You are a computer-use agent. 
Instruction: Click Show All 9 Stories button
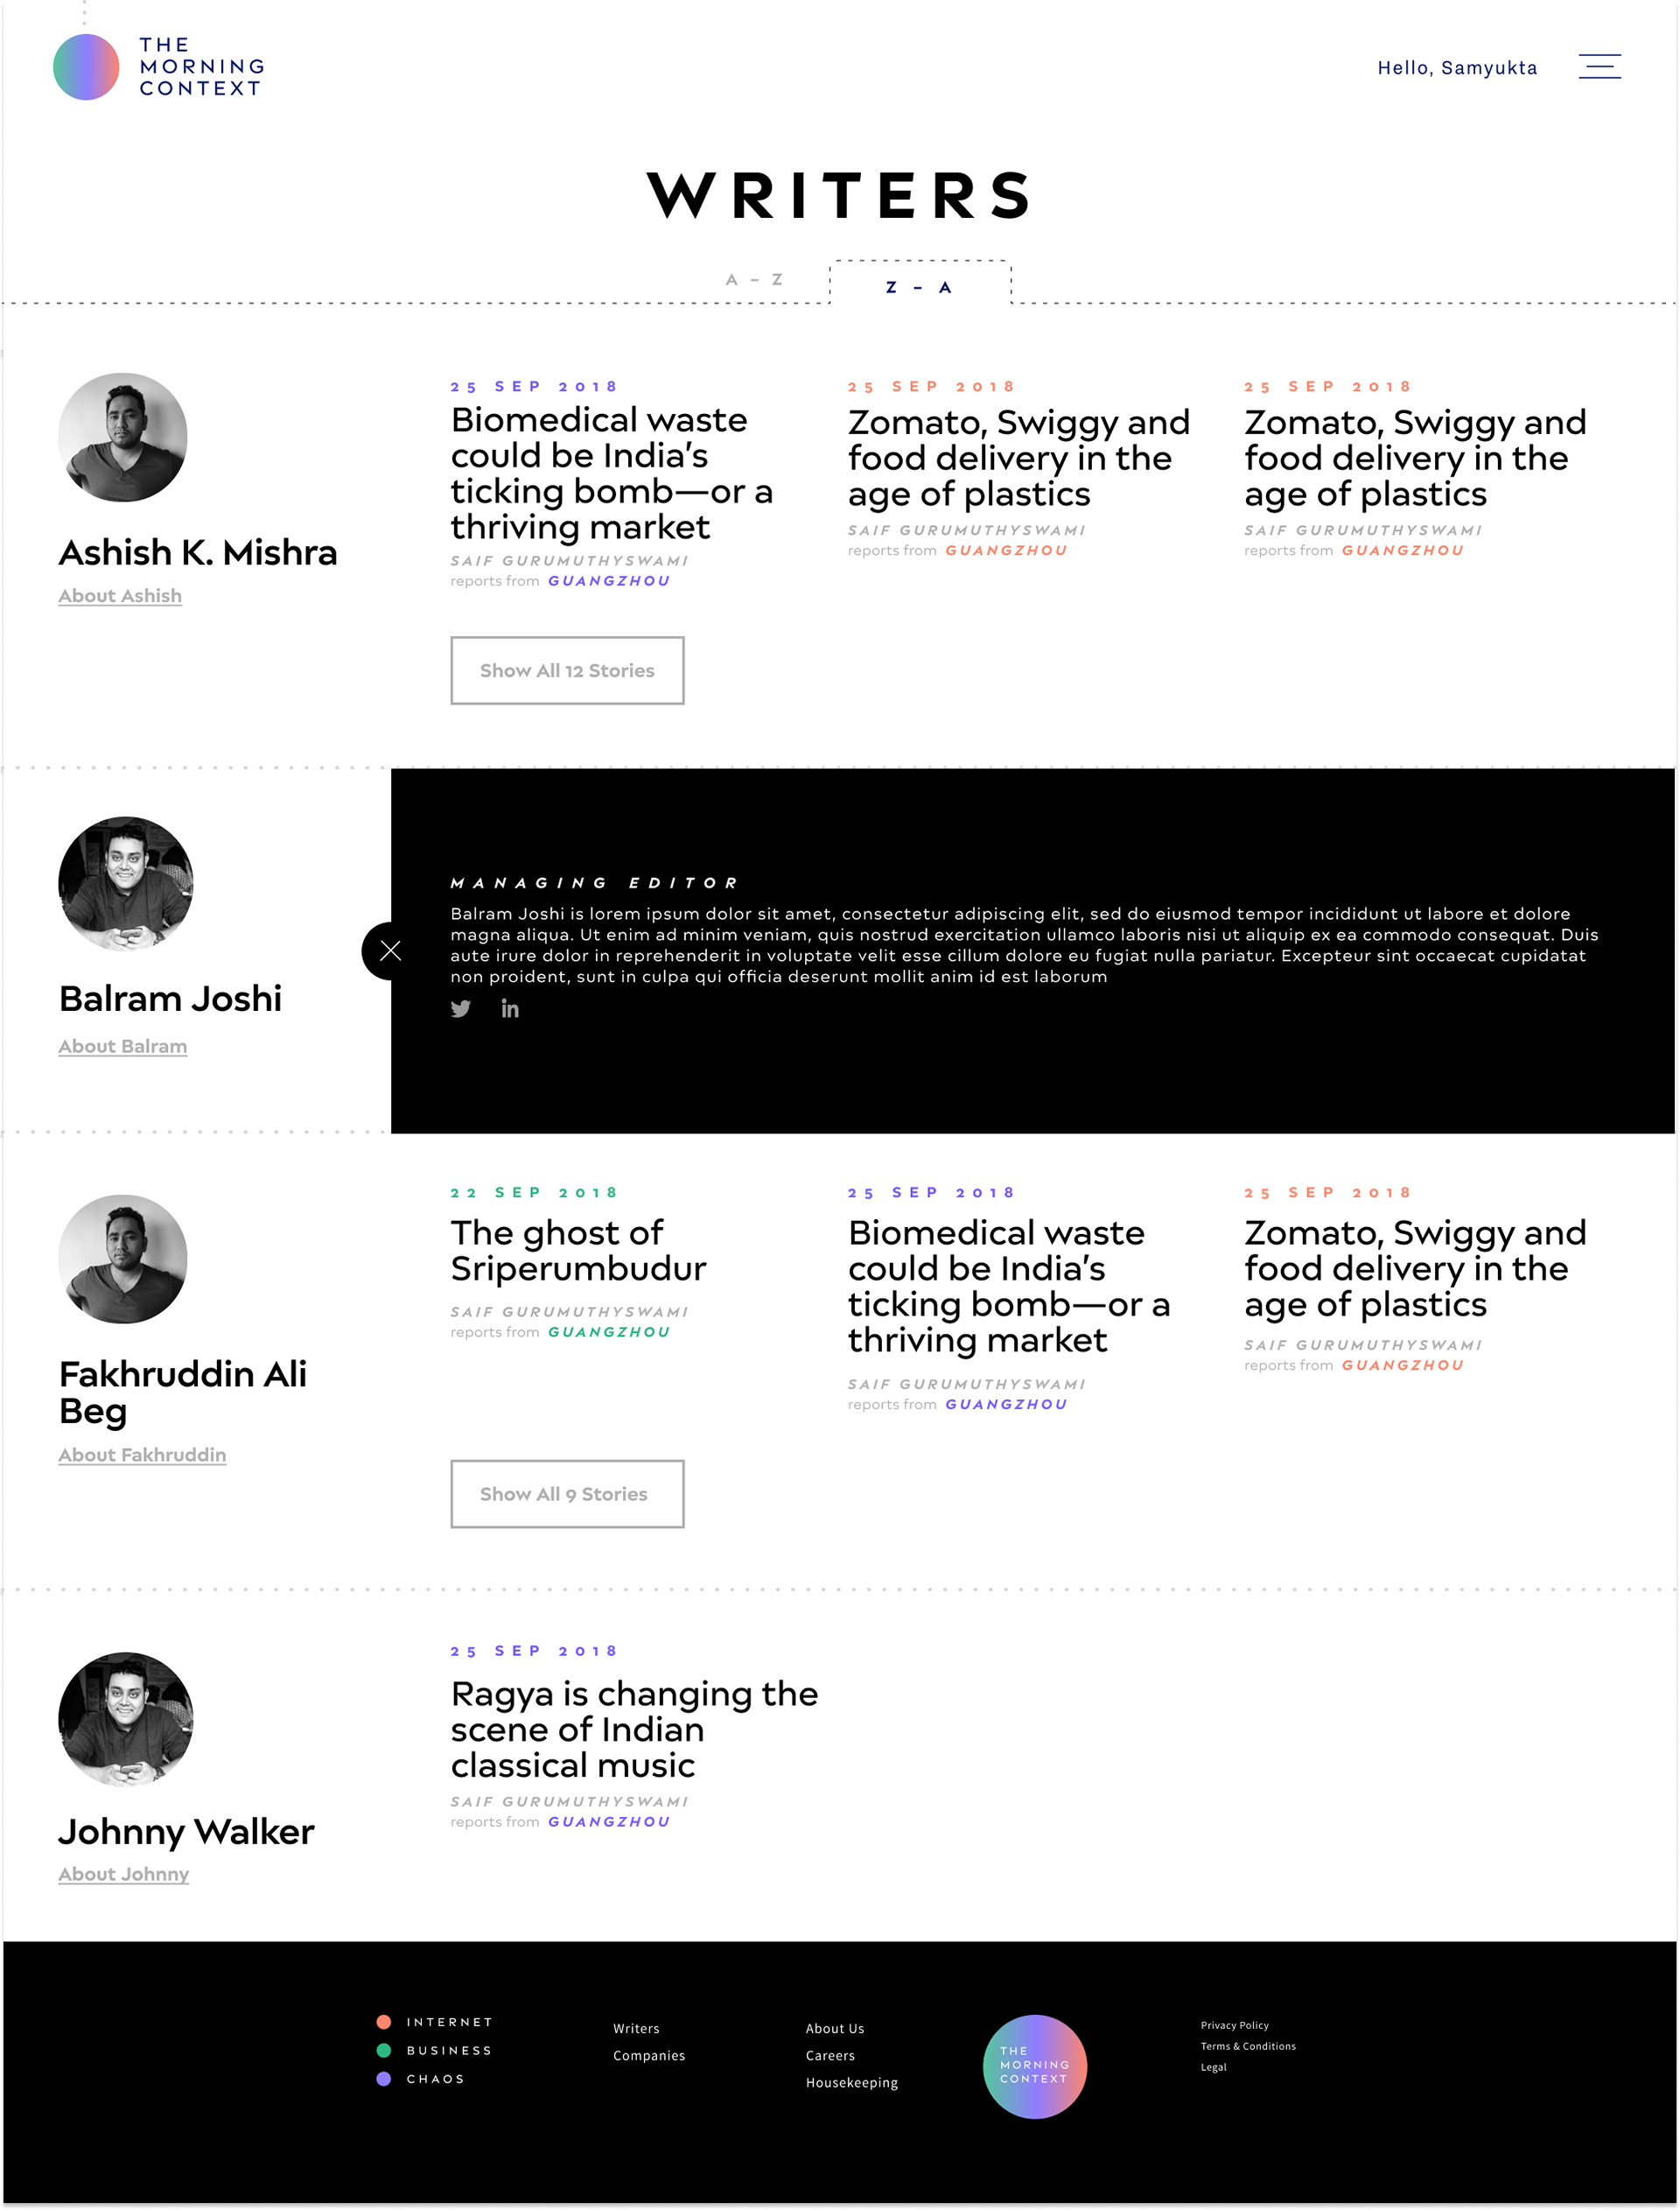567,1494
